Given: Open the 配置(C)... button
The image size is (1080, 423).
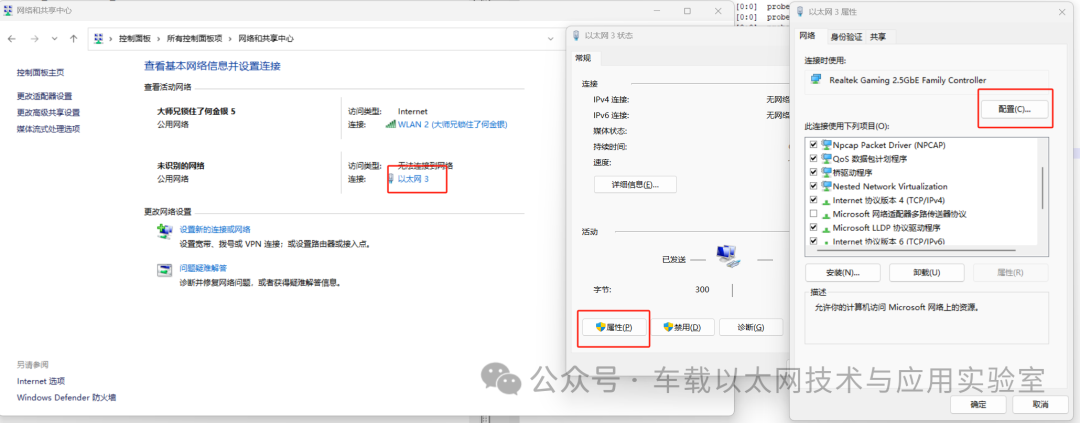Looking at the screenshot, I should point(1015,109).
